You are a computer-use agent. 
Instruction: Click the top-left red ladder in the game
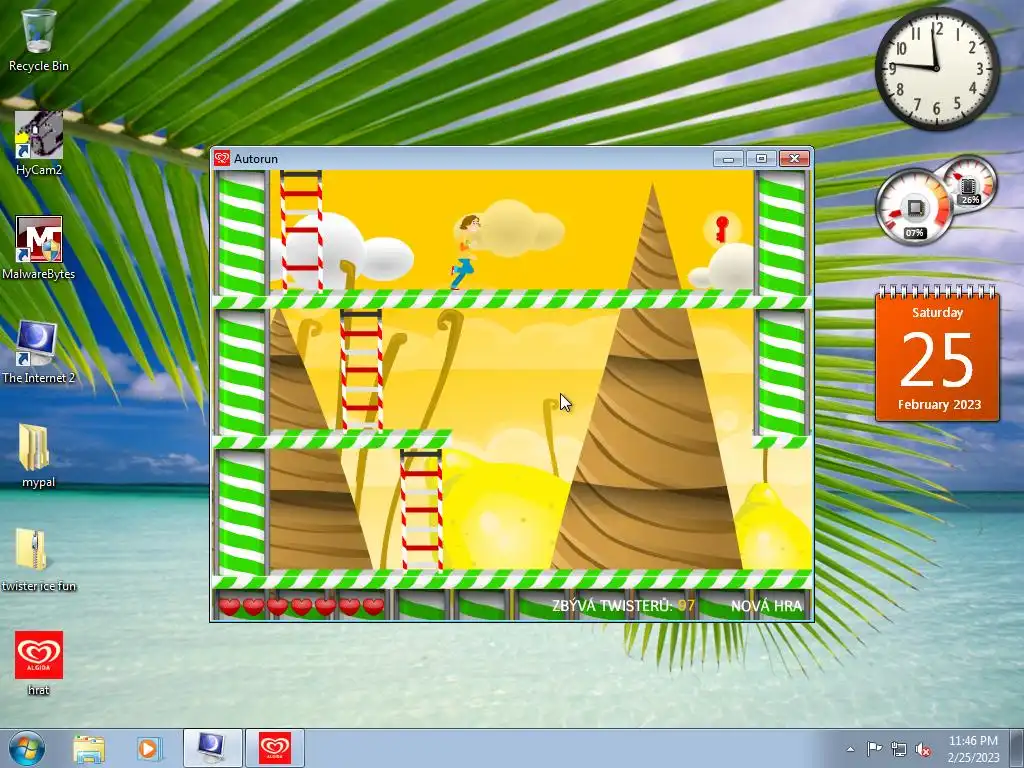[301, 230]
